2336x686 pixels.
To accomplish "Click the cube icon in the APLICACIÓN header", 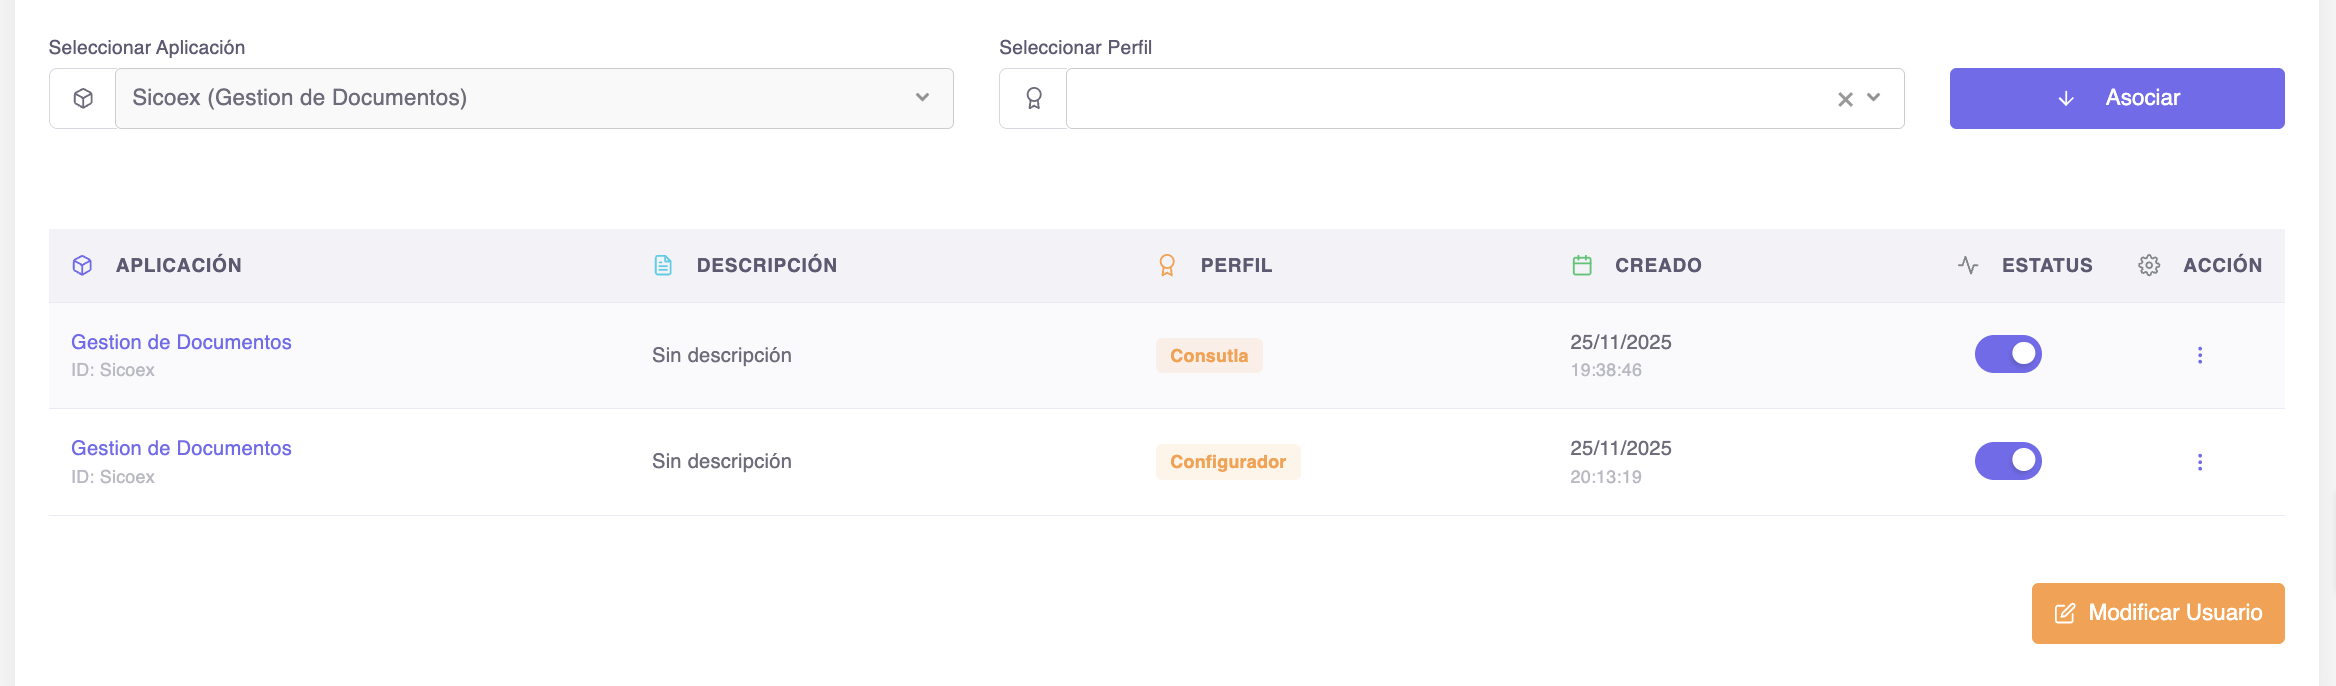I will point(83,265).
